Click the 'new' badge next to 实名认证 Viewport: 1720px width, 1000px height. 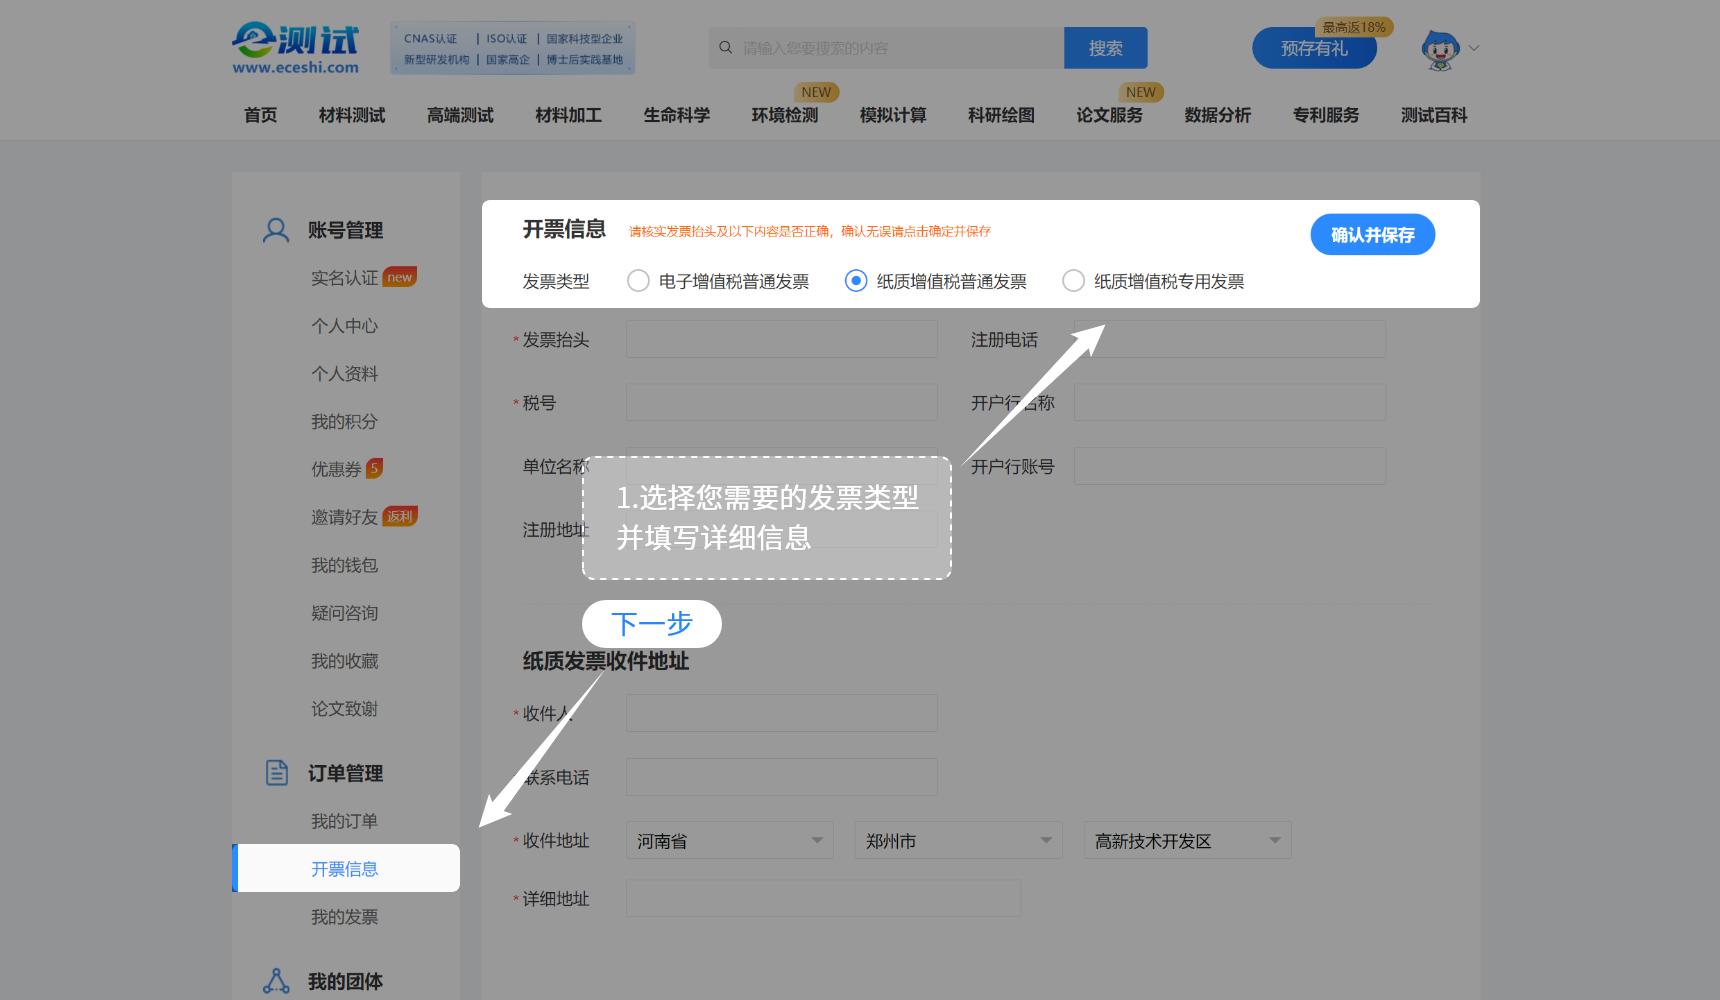[400, 276]
